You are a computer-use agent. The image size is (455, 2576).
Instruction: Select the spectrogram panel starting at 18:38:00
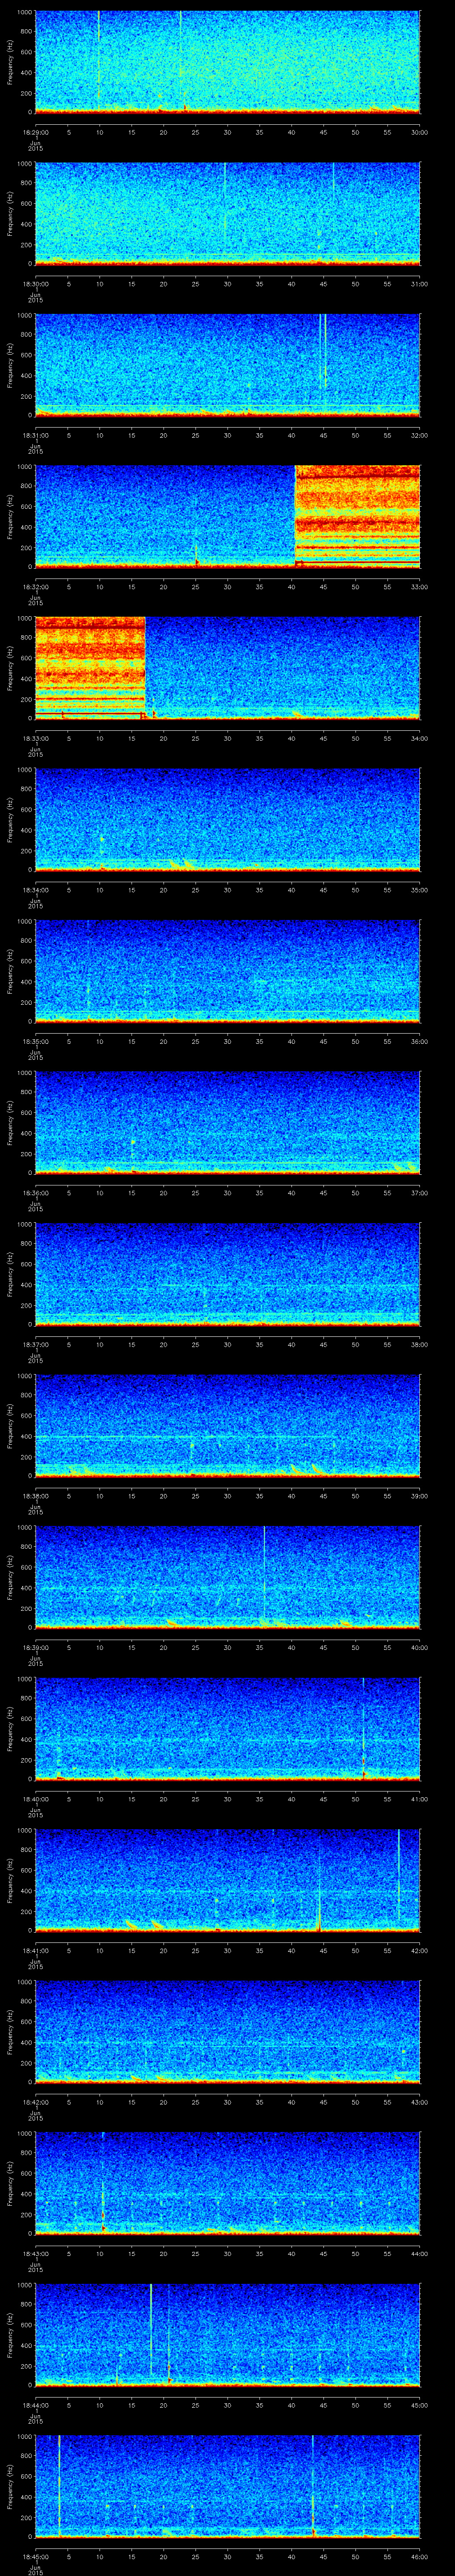tap(227, 1426)
